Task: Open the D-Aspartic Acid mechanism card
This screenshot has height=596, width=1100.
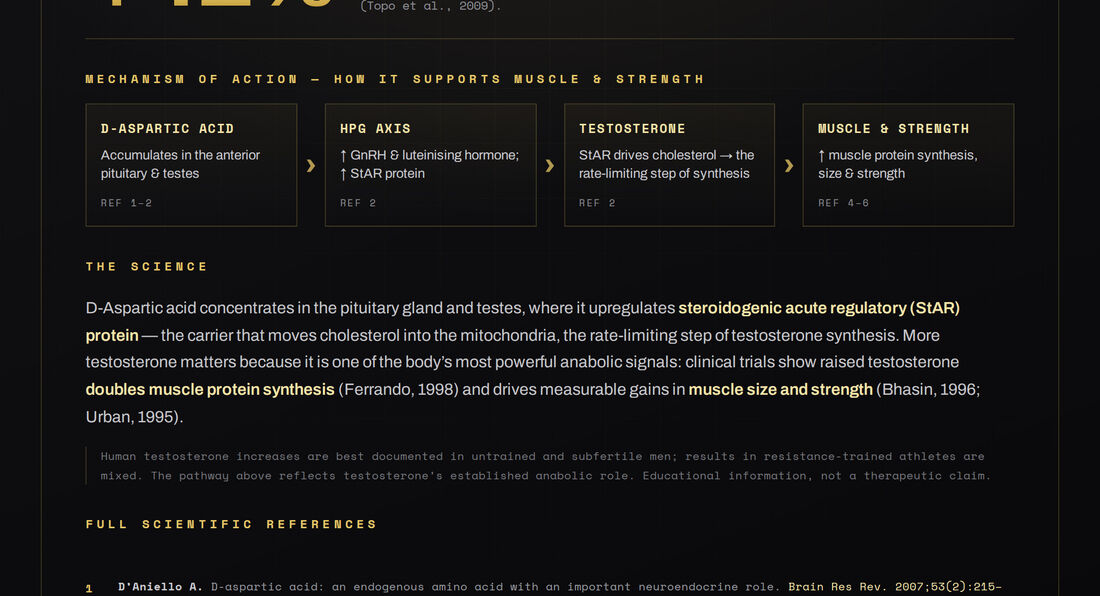Action: tap(192, 165)
